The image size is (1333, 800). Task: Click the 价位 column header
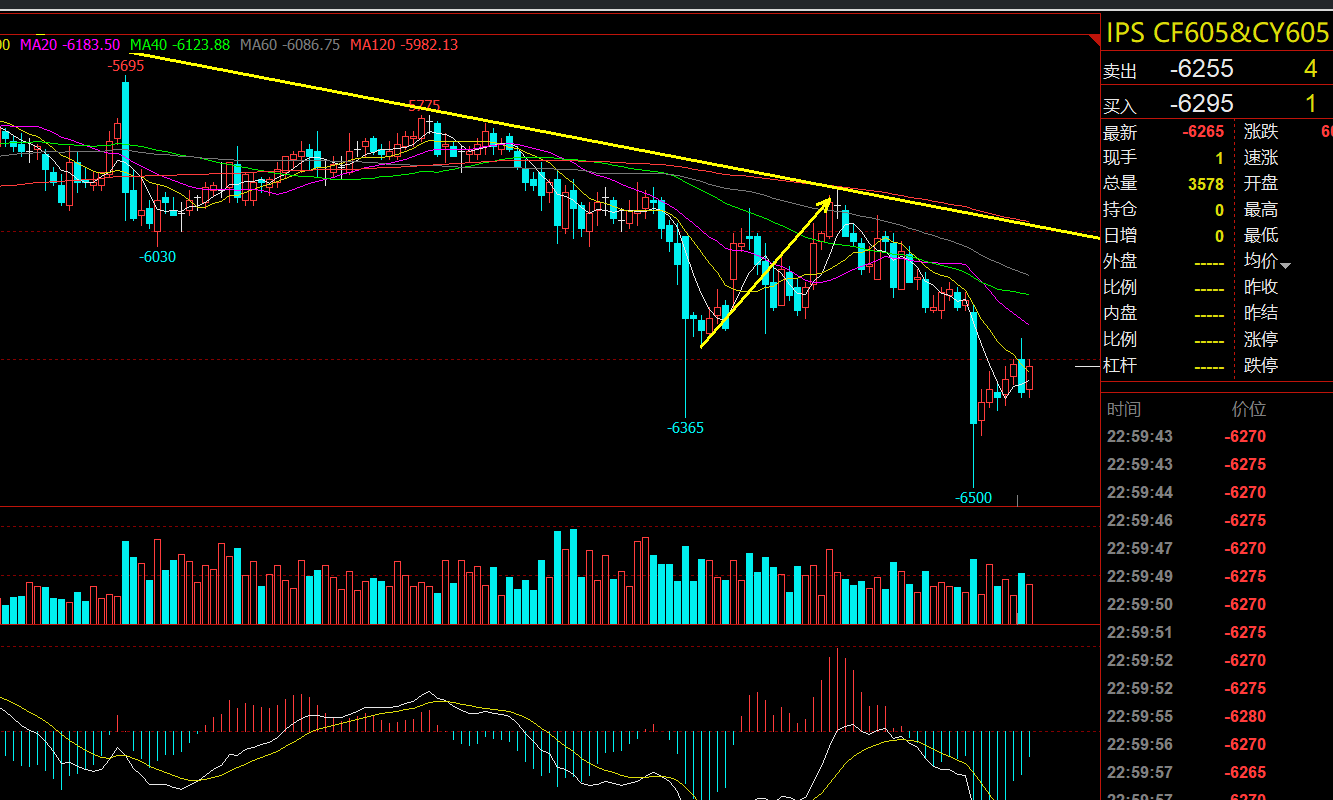coord(1248,409)
